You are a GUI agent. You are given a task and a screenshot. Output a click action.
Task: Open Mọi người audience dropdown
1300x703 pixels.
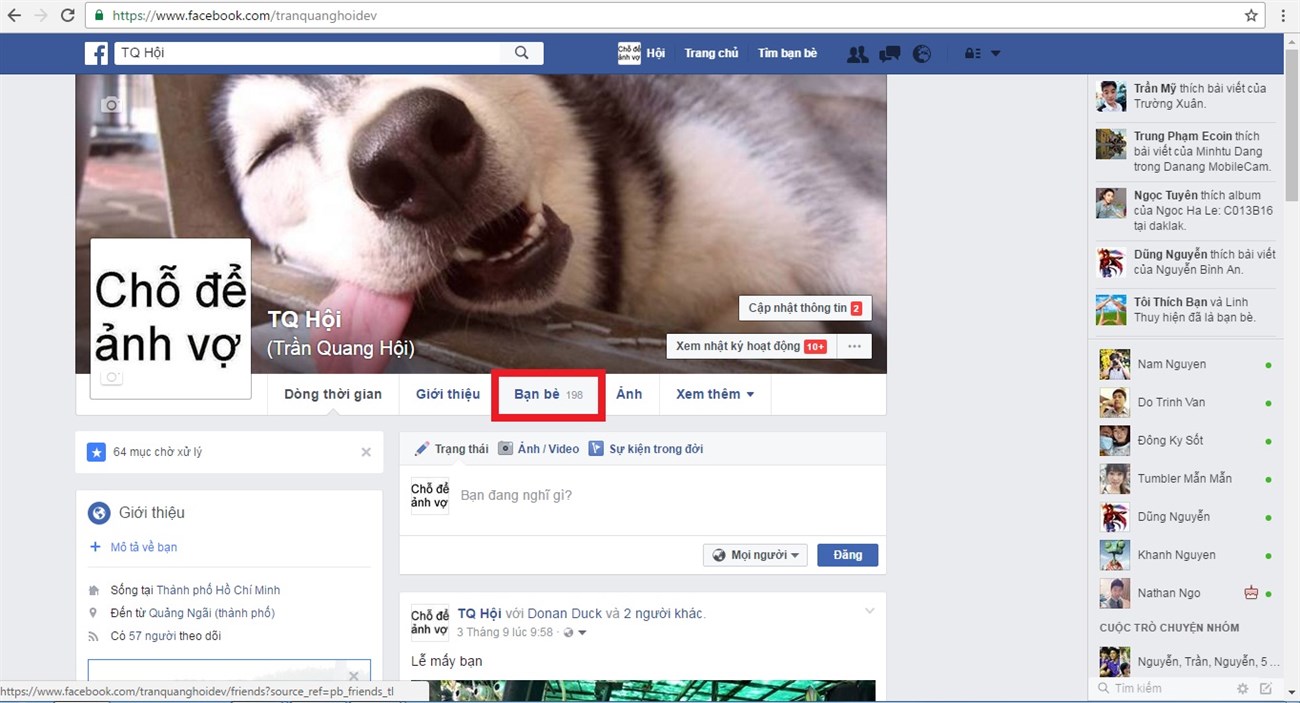coord(755,555)
